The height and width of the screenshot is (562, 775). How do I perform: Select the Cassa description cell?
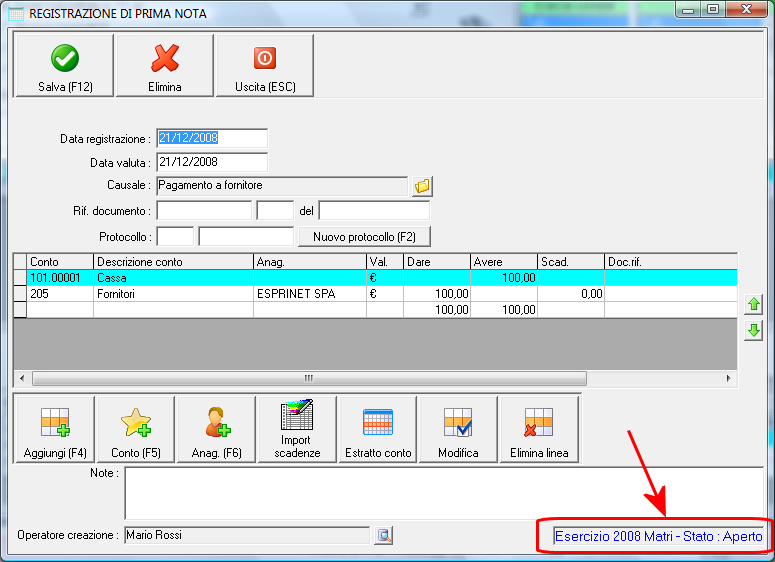[x=173, y=278]
